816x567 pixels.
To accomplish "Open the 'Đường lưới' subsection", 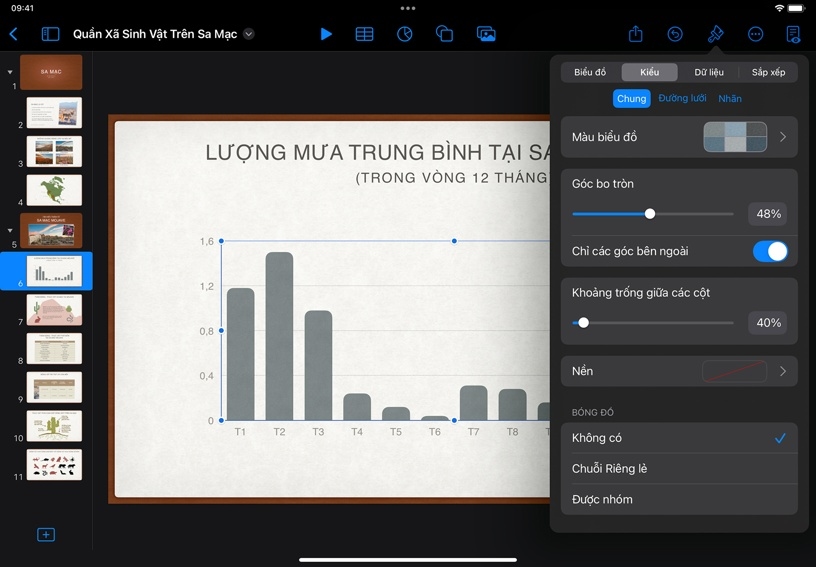I will click(x=682, y=99).
